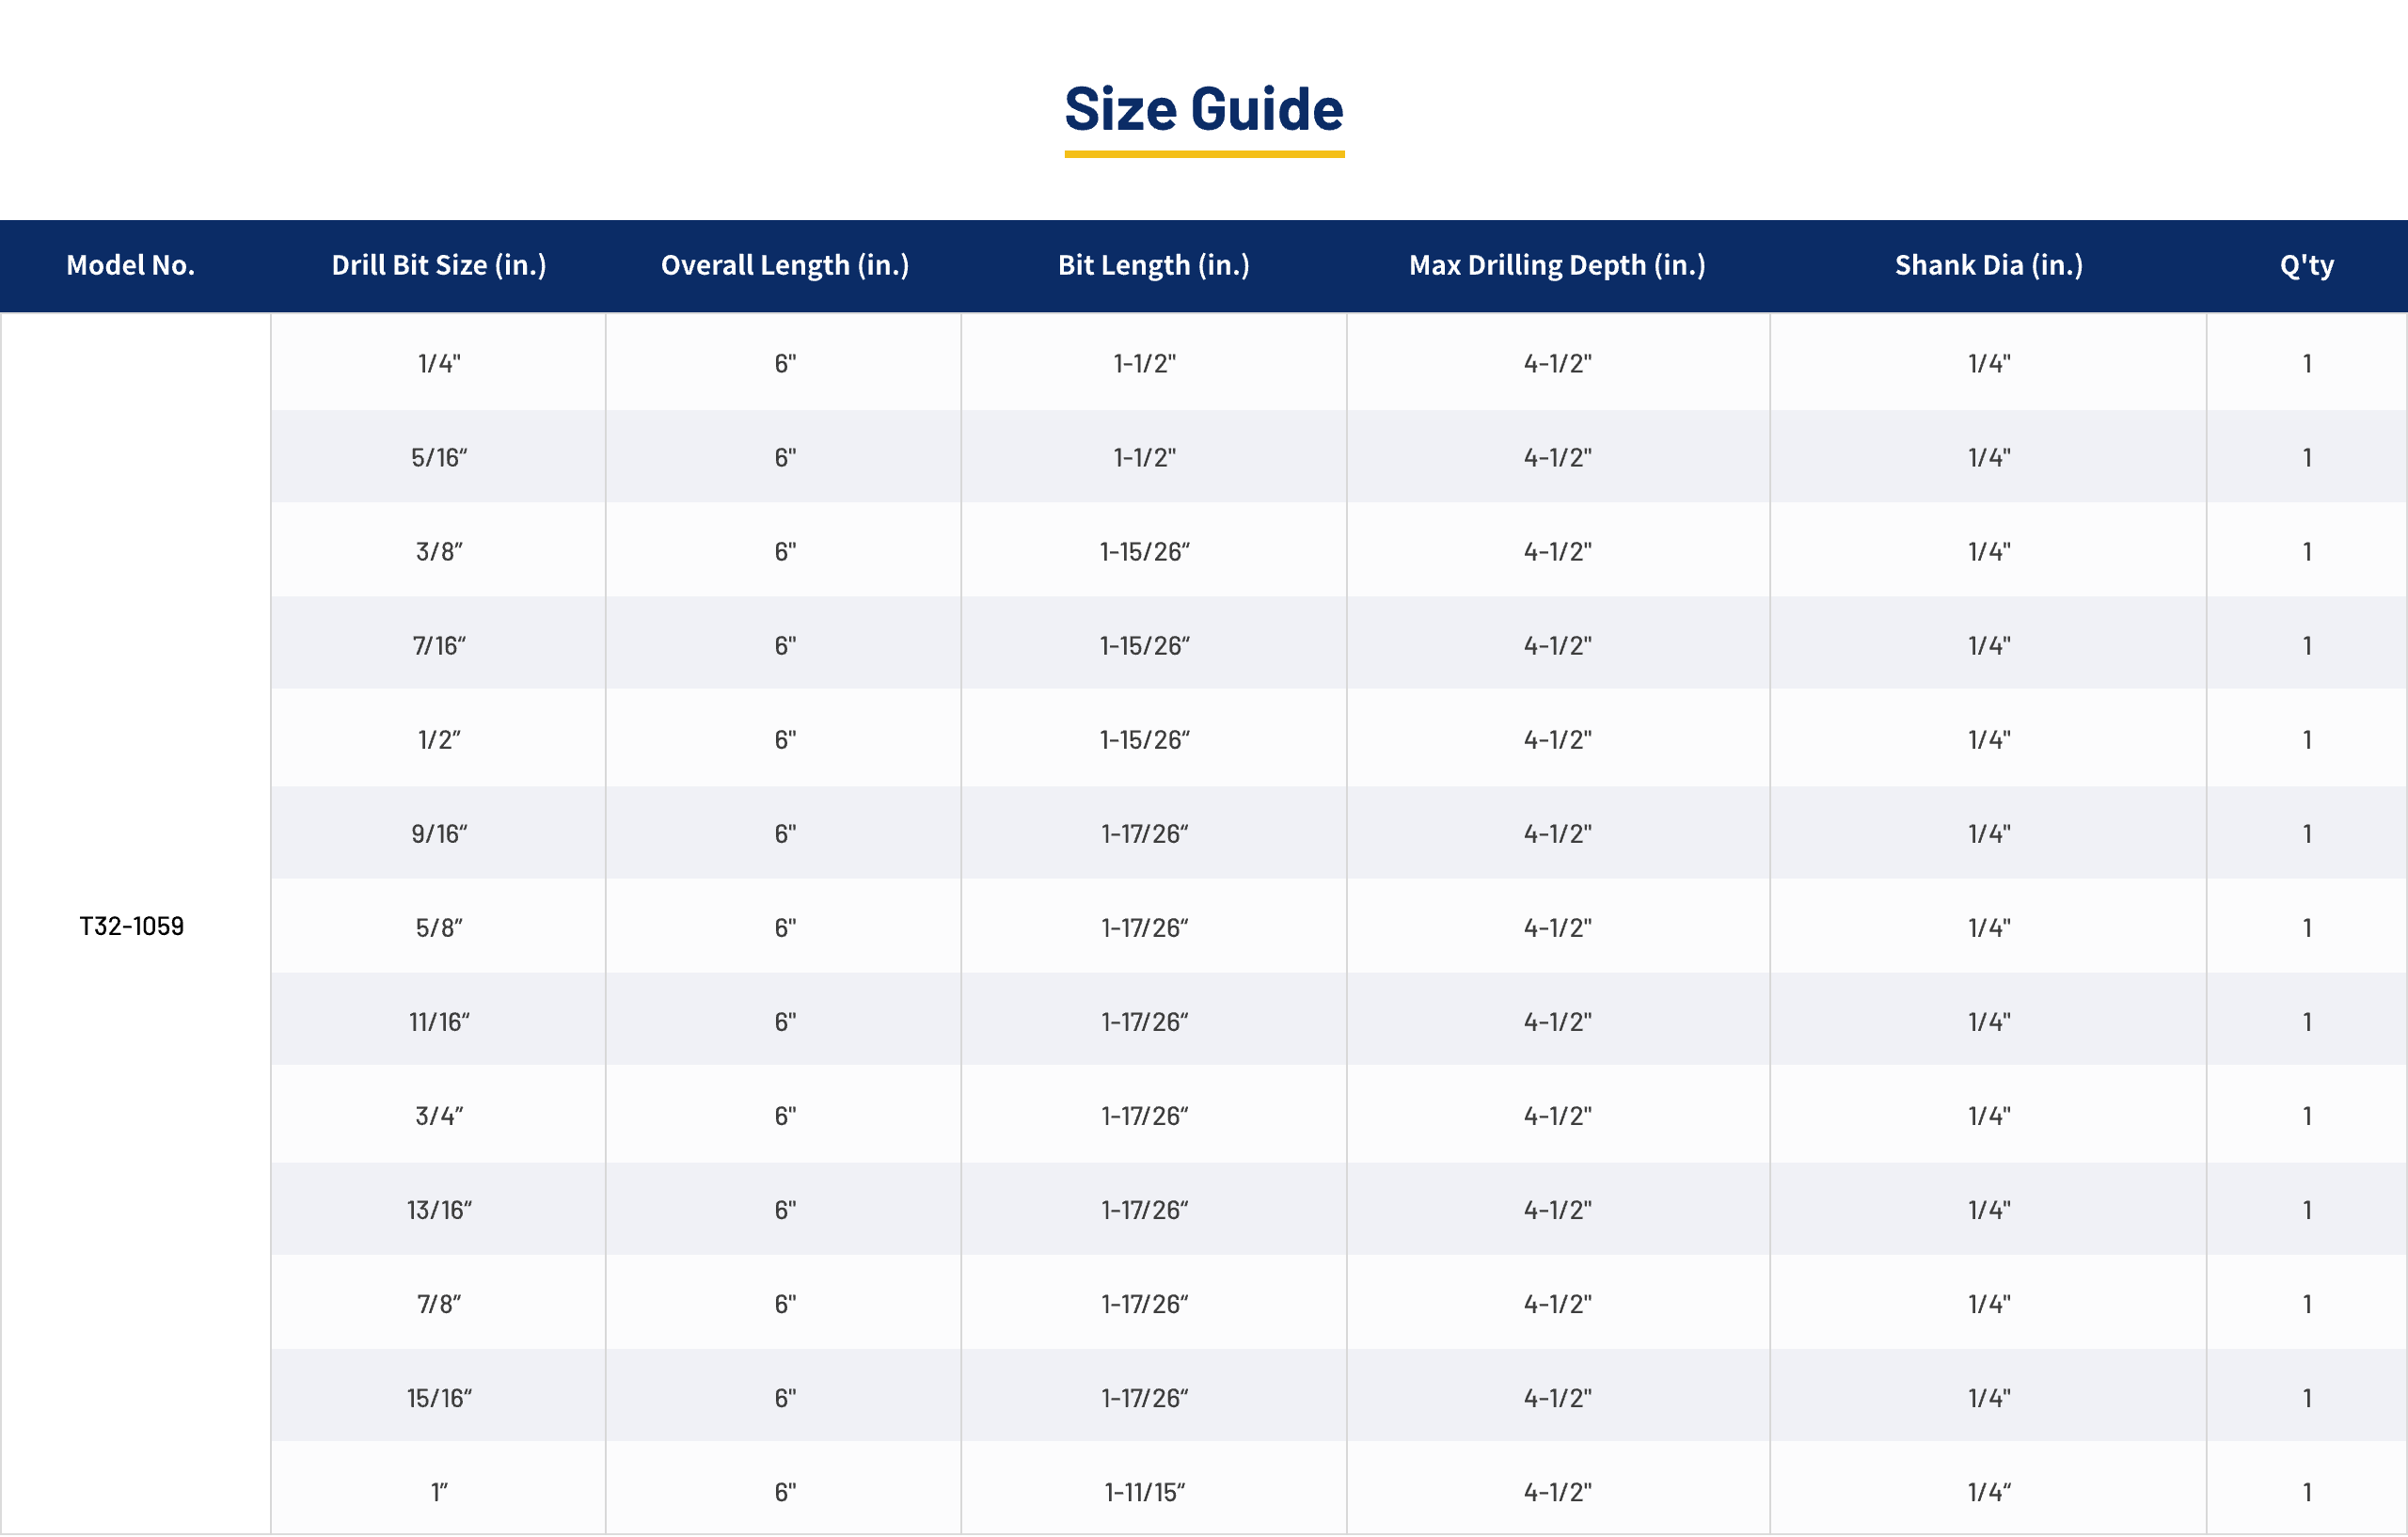Click the Max Drilling Depth (in.) header
2408x1537 pixels.
pyautogui.click(x=1557, y=265)
